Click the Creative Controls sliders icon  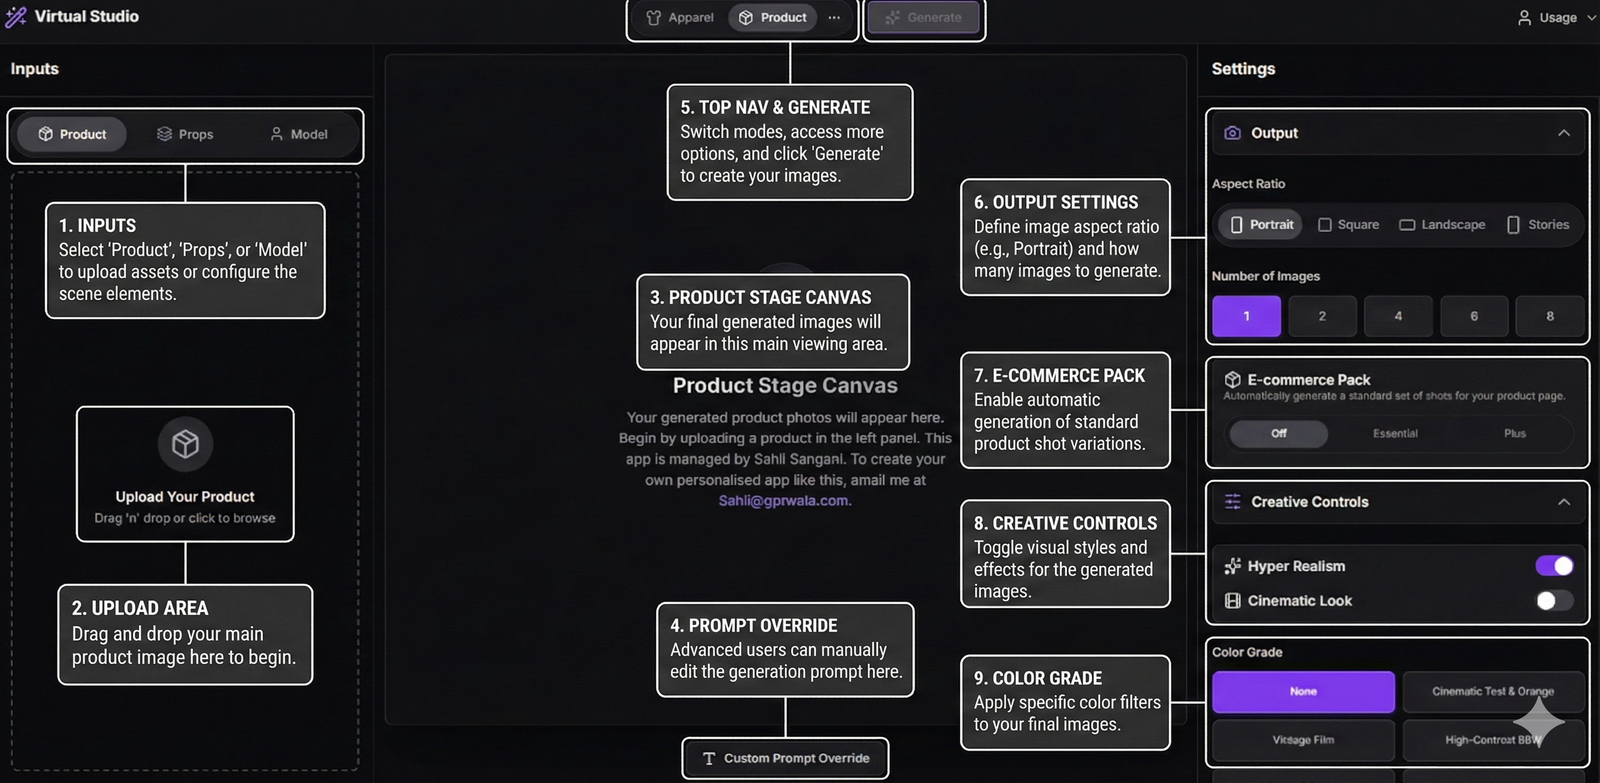point(1232,502)
